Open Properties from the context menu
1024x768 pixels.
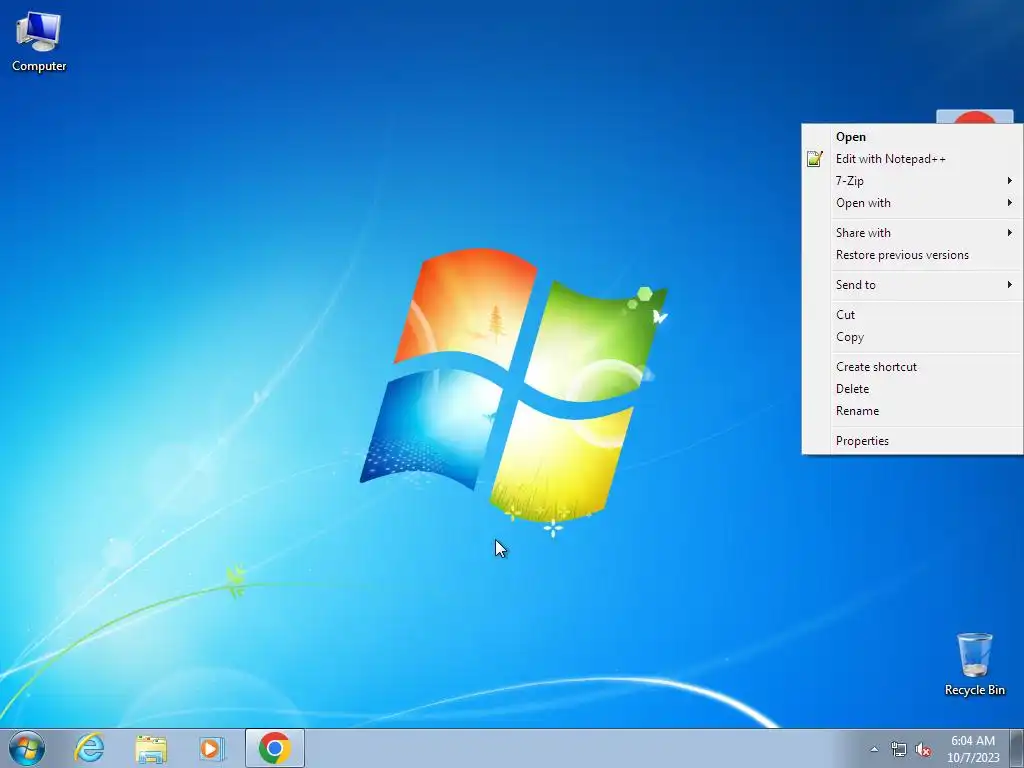pos(913,441)
